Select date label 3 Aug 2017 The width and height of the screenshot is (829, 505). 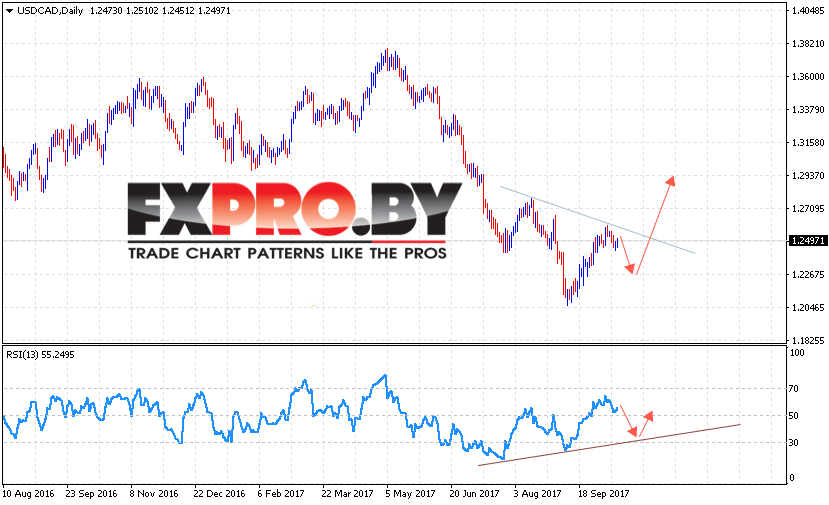[x=537, y=493]
